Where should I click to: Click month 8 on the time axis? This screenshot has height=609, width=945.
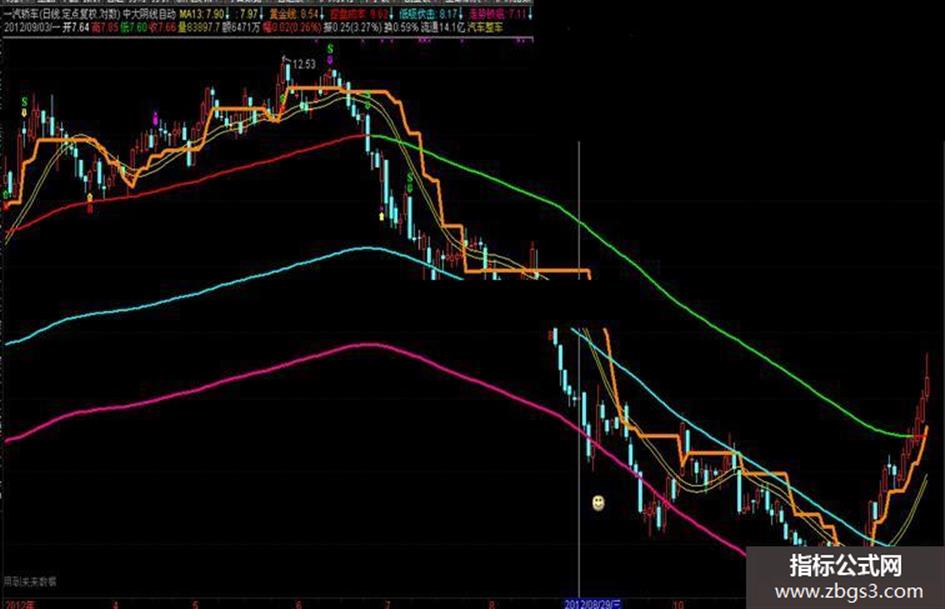coord(492,604)
